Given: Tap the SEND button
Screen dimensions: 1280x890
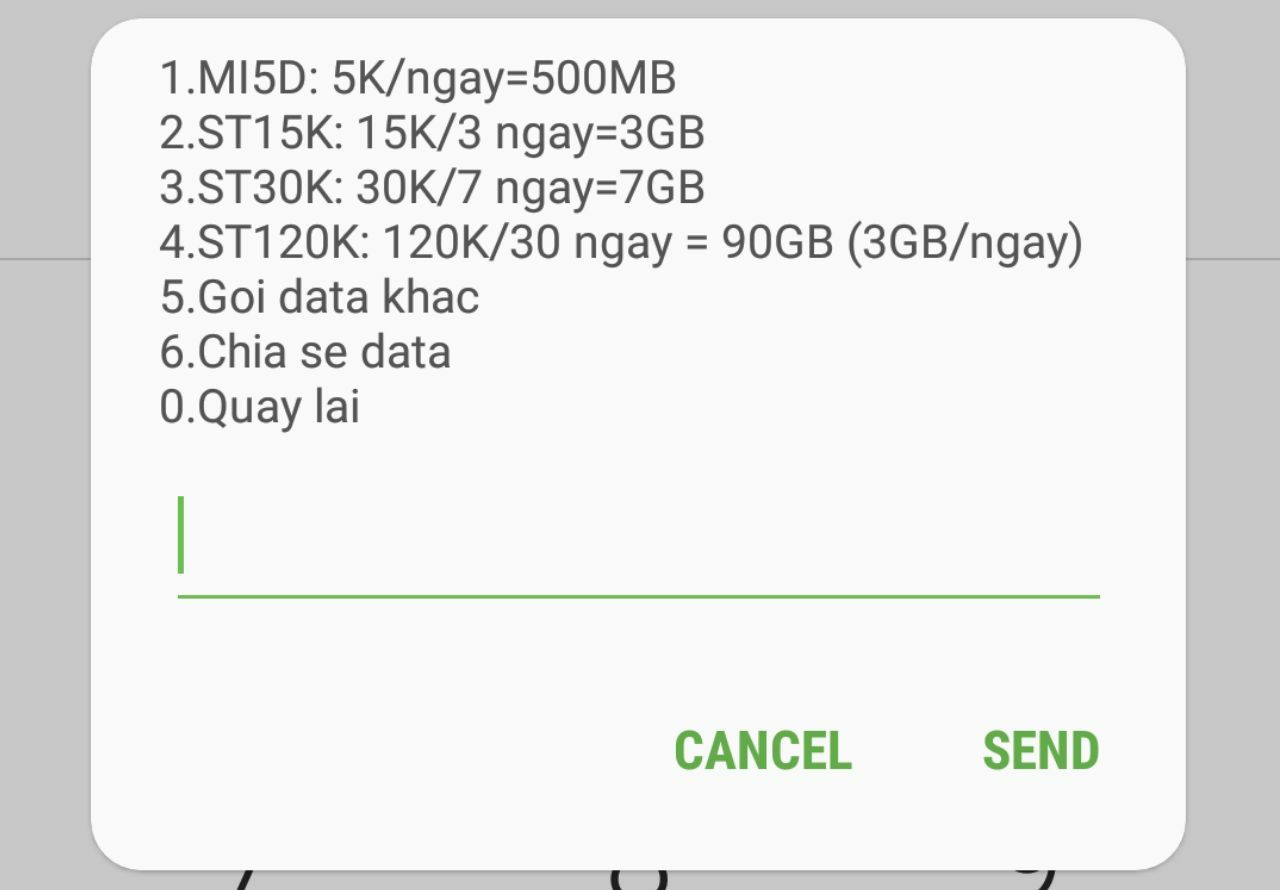Looking at the screenshot, I should point(1040,751).
